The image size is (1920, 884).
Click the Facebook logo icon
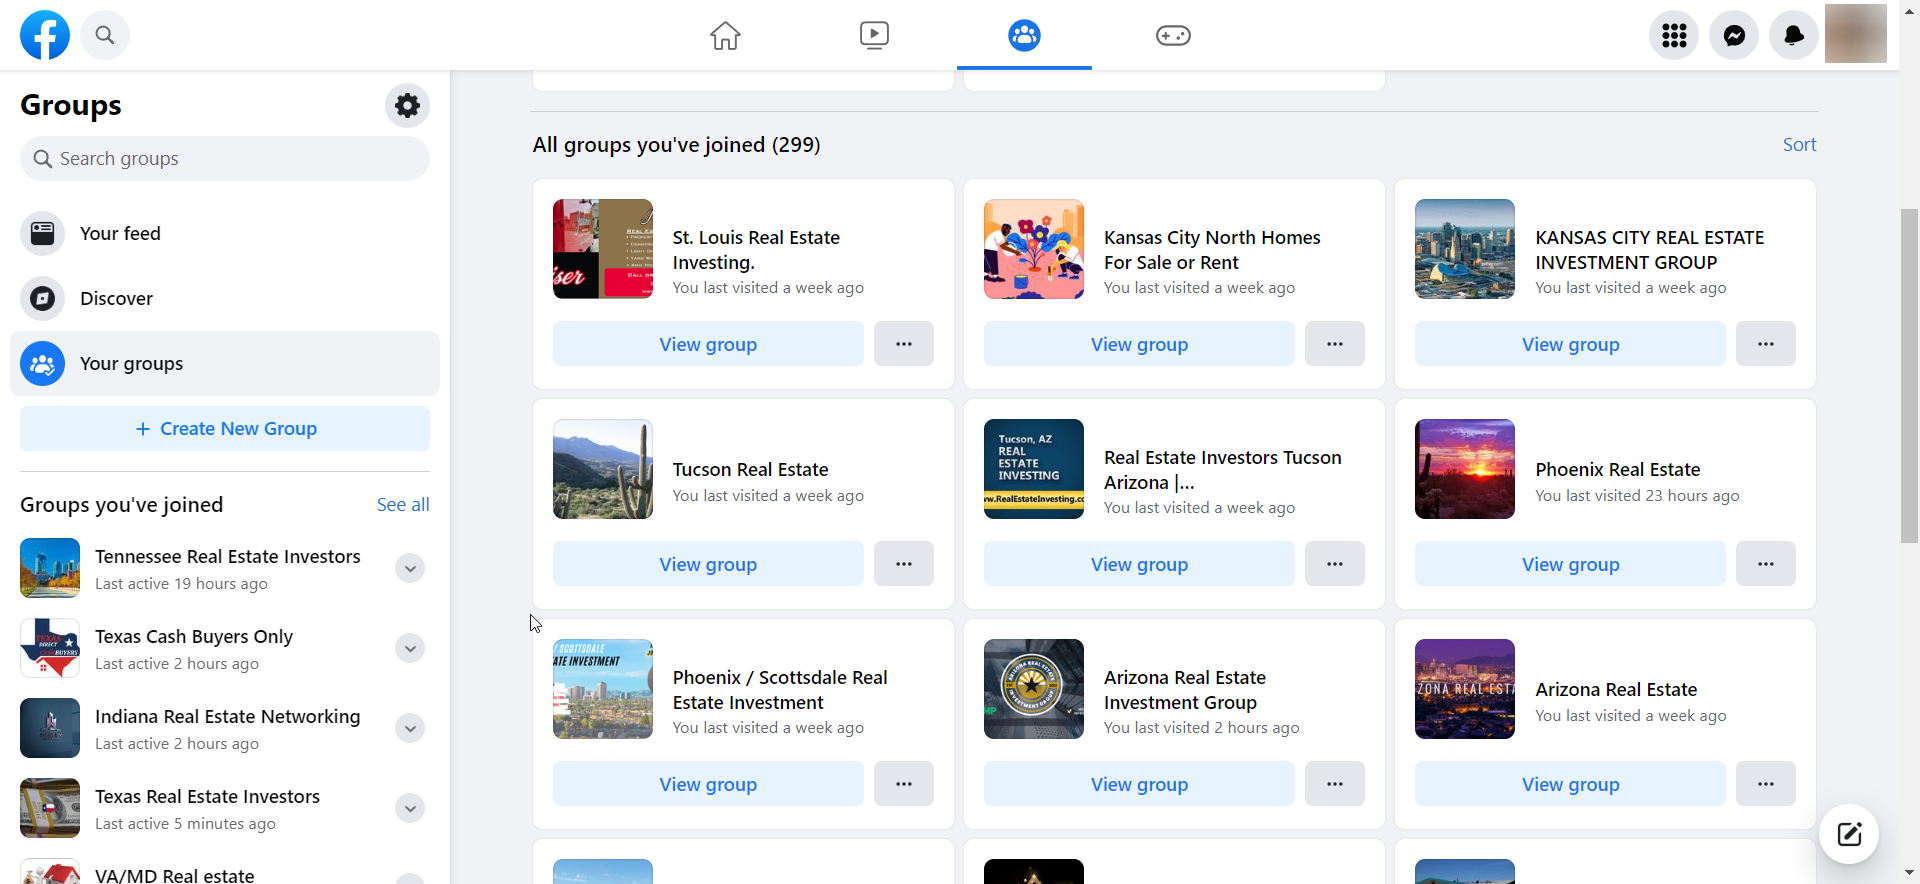point(45,35)
